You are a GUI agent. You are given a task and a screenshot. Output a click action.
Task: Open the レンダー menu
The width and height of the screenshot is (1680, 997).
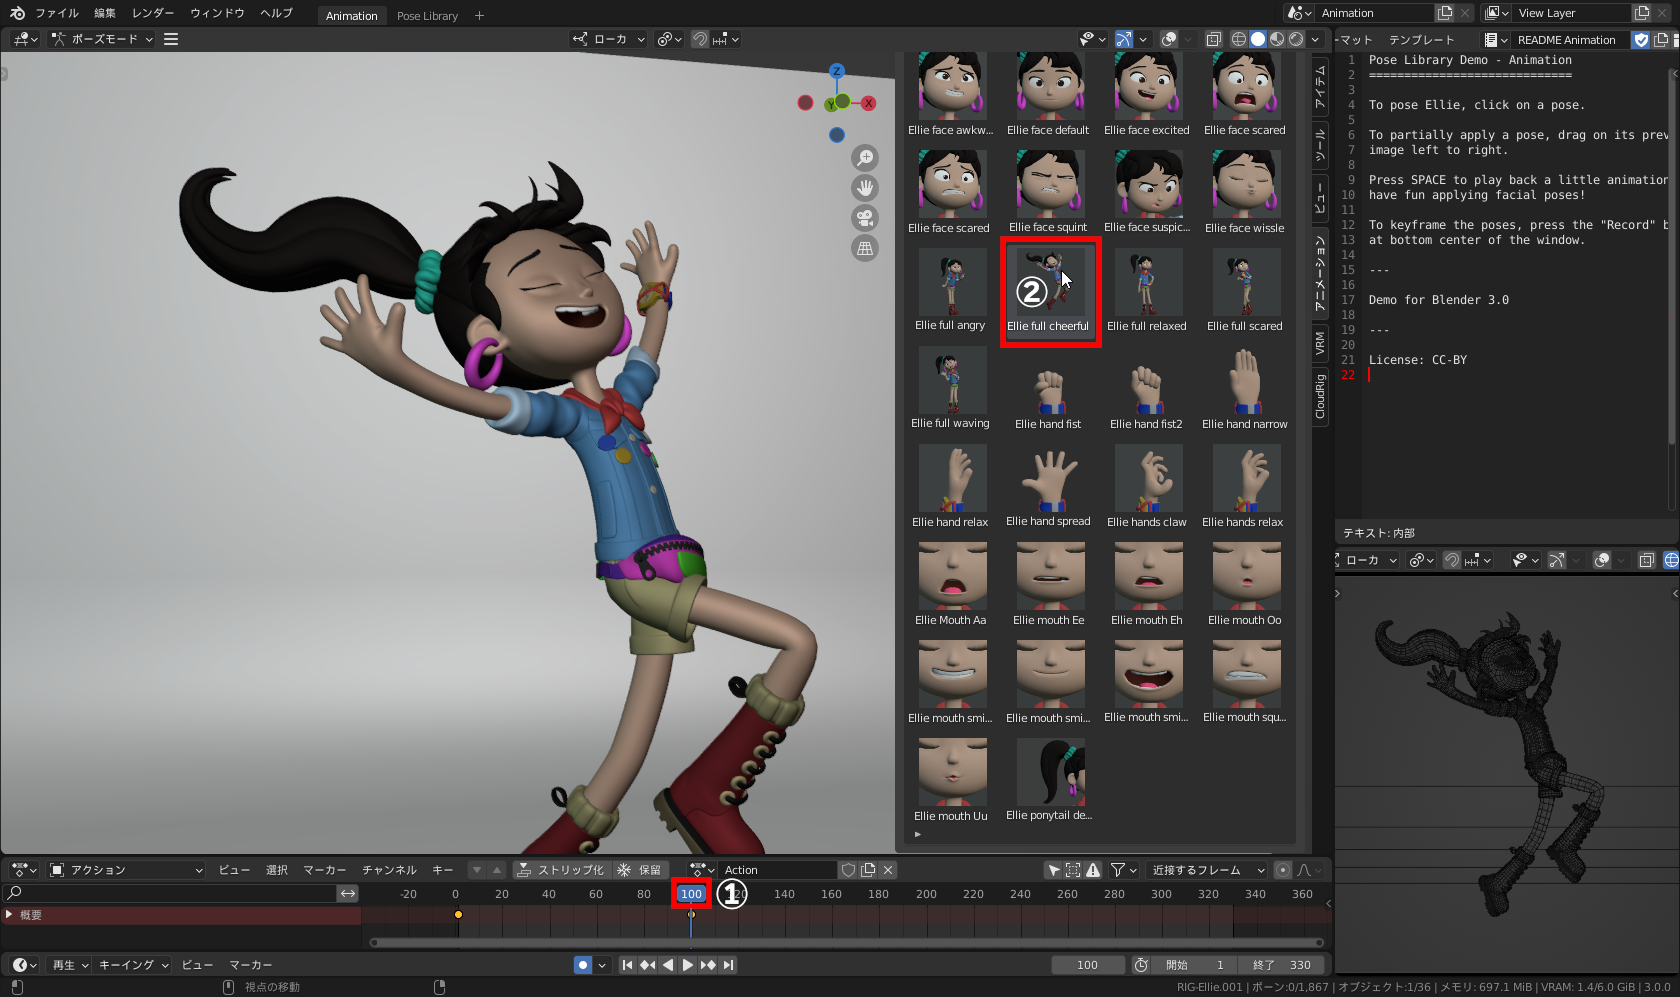click(153, 13)
